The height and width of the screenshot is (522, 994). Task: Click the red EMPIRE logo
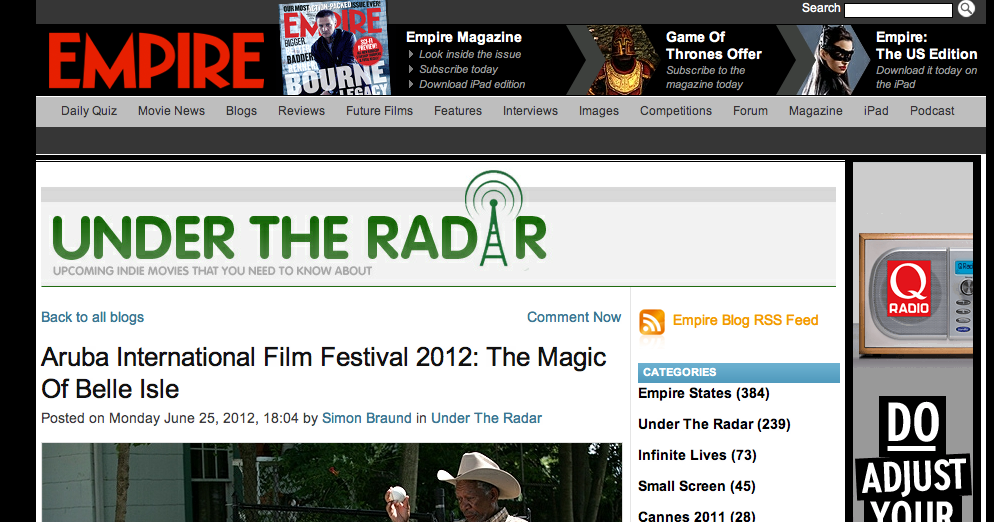pos(157,61)
